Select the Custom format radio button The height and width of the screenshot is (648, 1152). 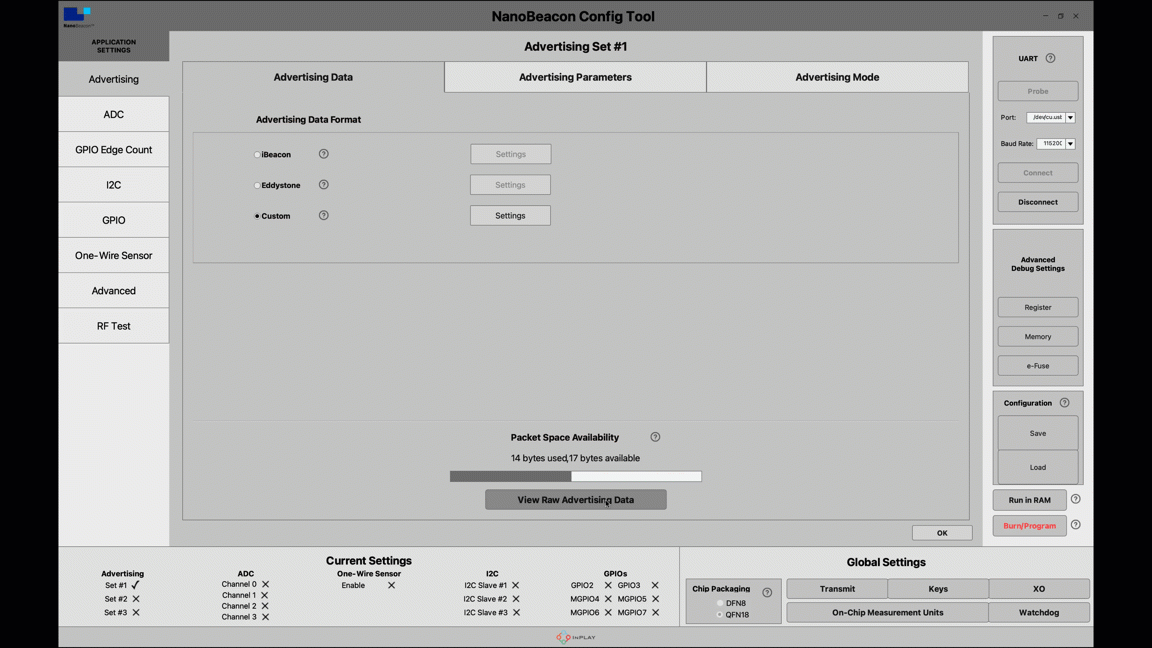(257, 216)
